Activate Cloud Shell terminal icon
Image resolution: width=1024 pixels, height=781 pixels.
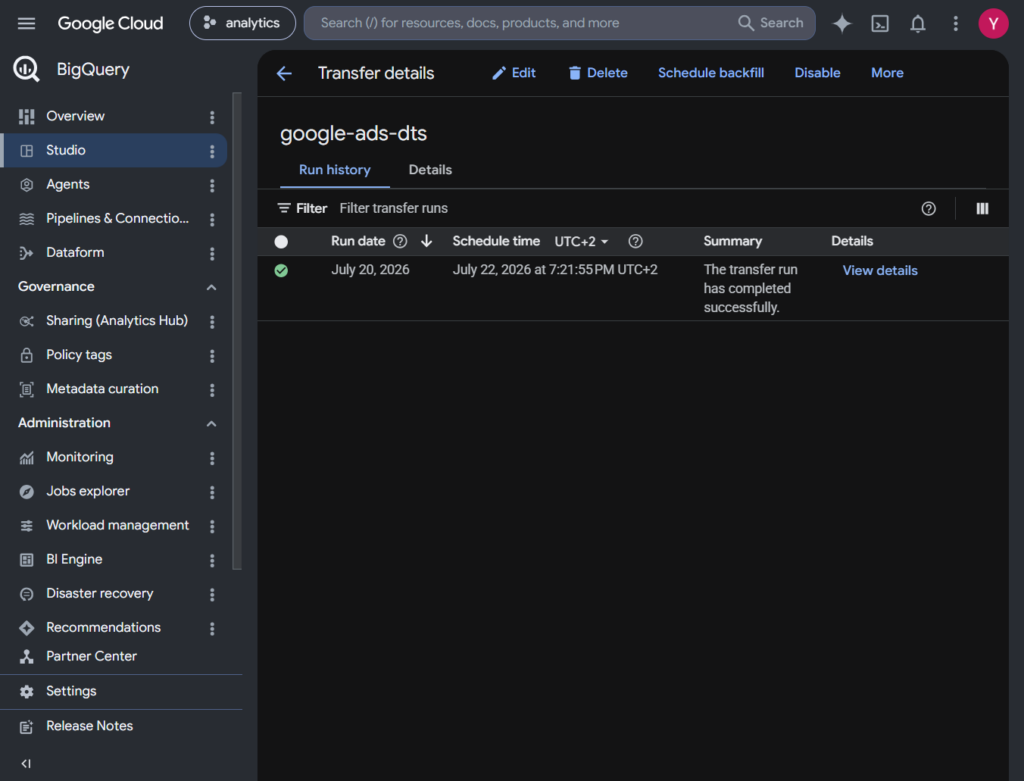tap(880, 24)
